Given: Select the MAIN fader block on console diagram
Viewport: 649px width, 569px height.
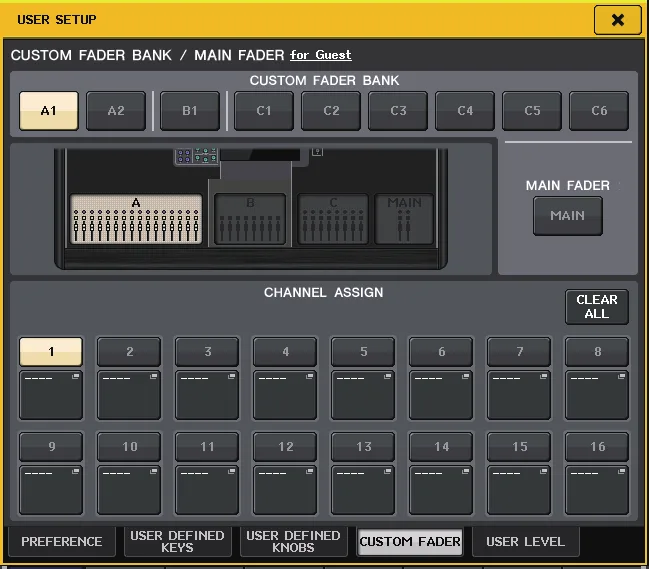Looking at the screenshot, I should pos(404,219).
